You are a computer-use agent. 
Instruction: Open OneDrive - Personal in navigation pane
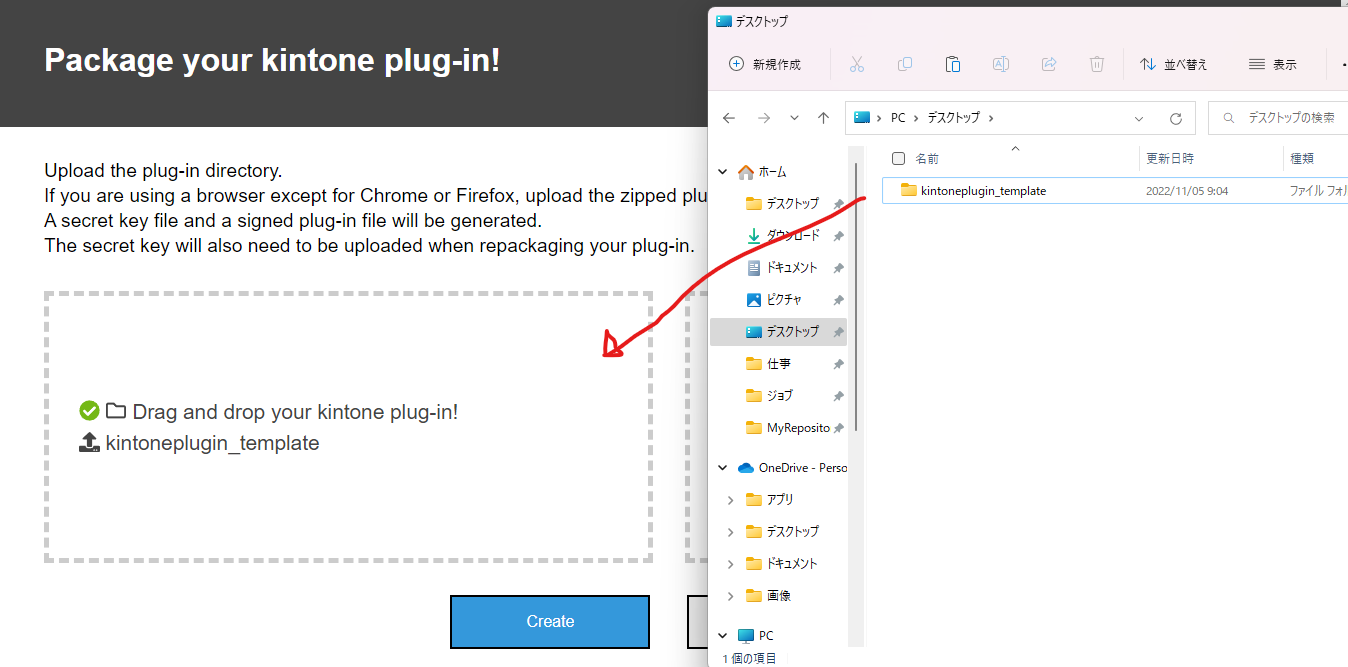[x=792, y=468]
